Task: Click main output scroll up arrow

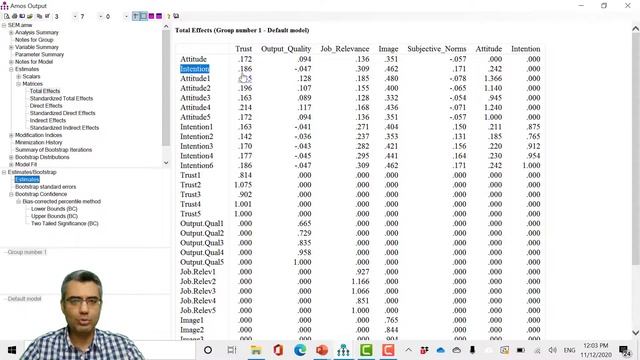Action: coord(636,29)
